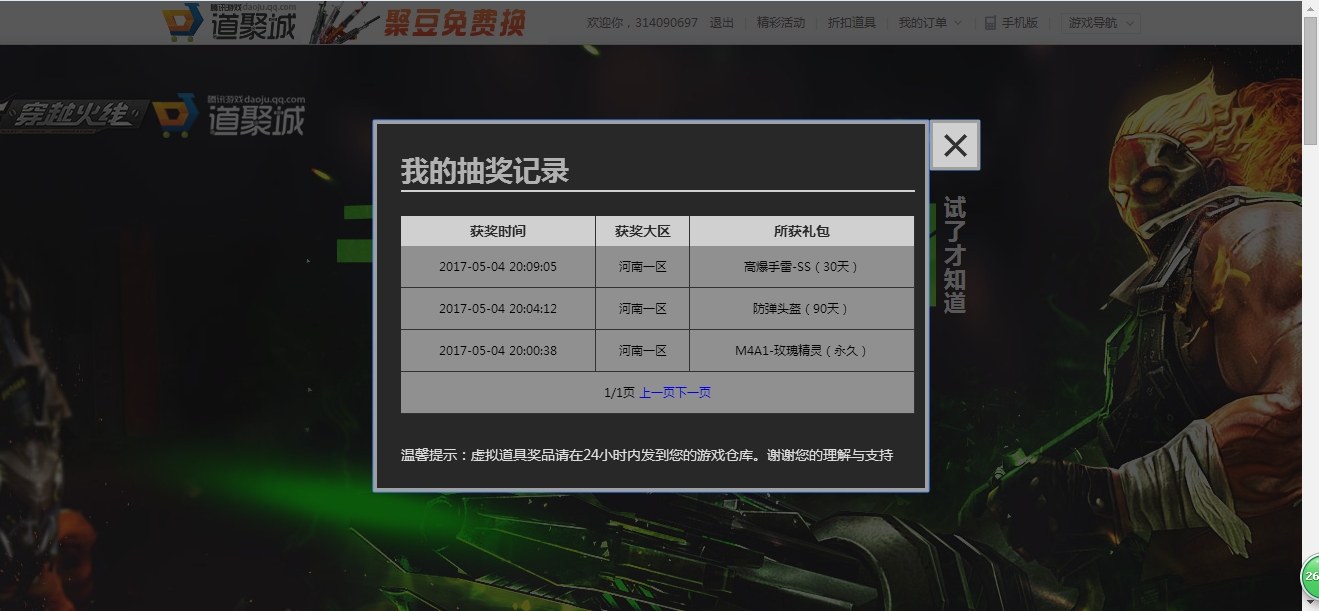Click the 高爆手雷-SS（30天） prize cell
This screenshot has height=611, width=1319.
tap(802, 267)
